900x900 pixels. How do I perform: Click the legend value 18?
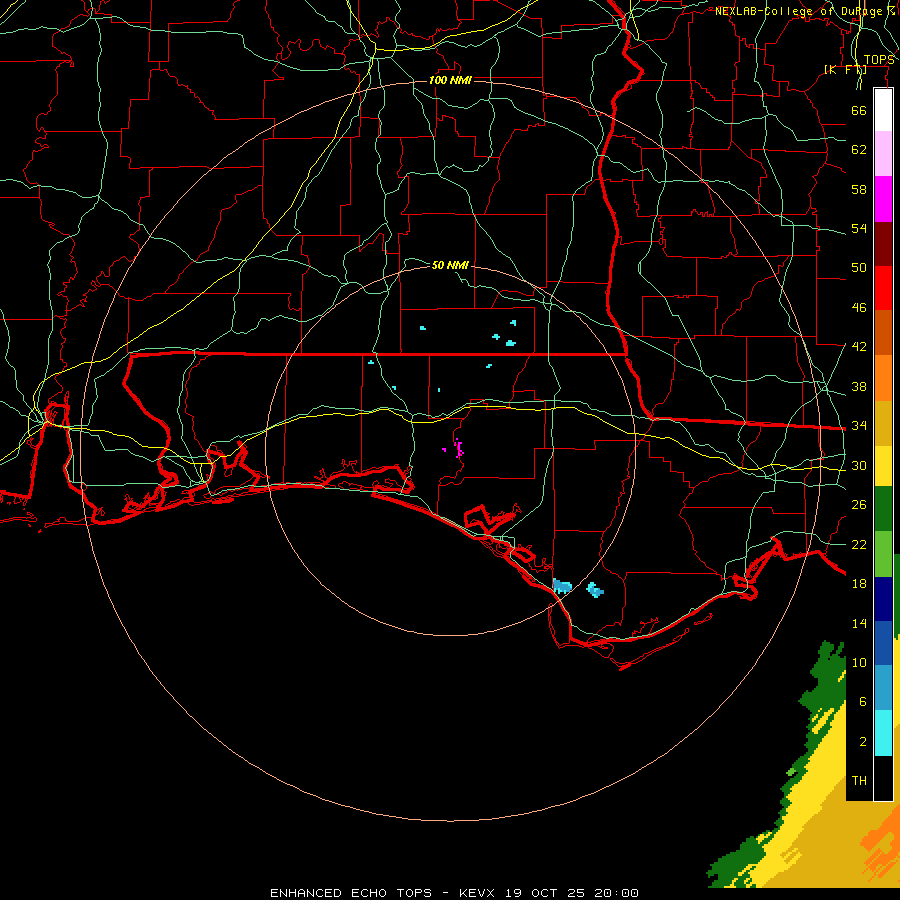(x=859, y=584)
